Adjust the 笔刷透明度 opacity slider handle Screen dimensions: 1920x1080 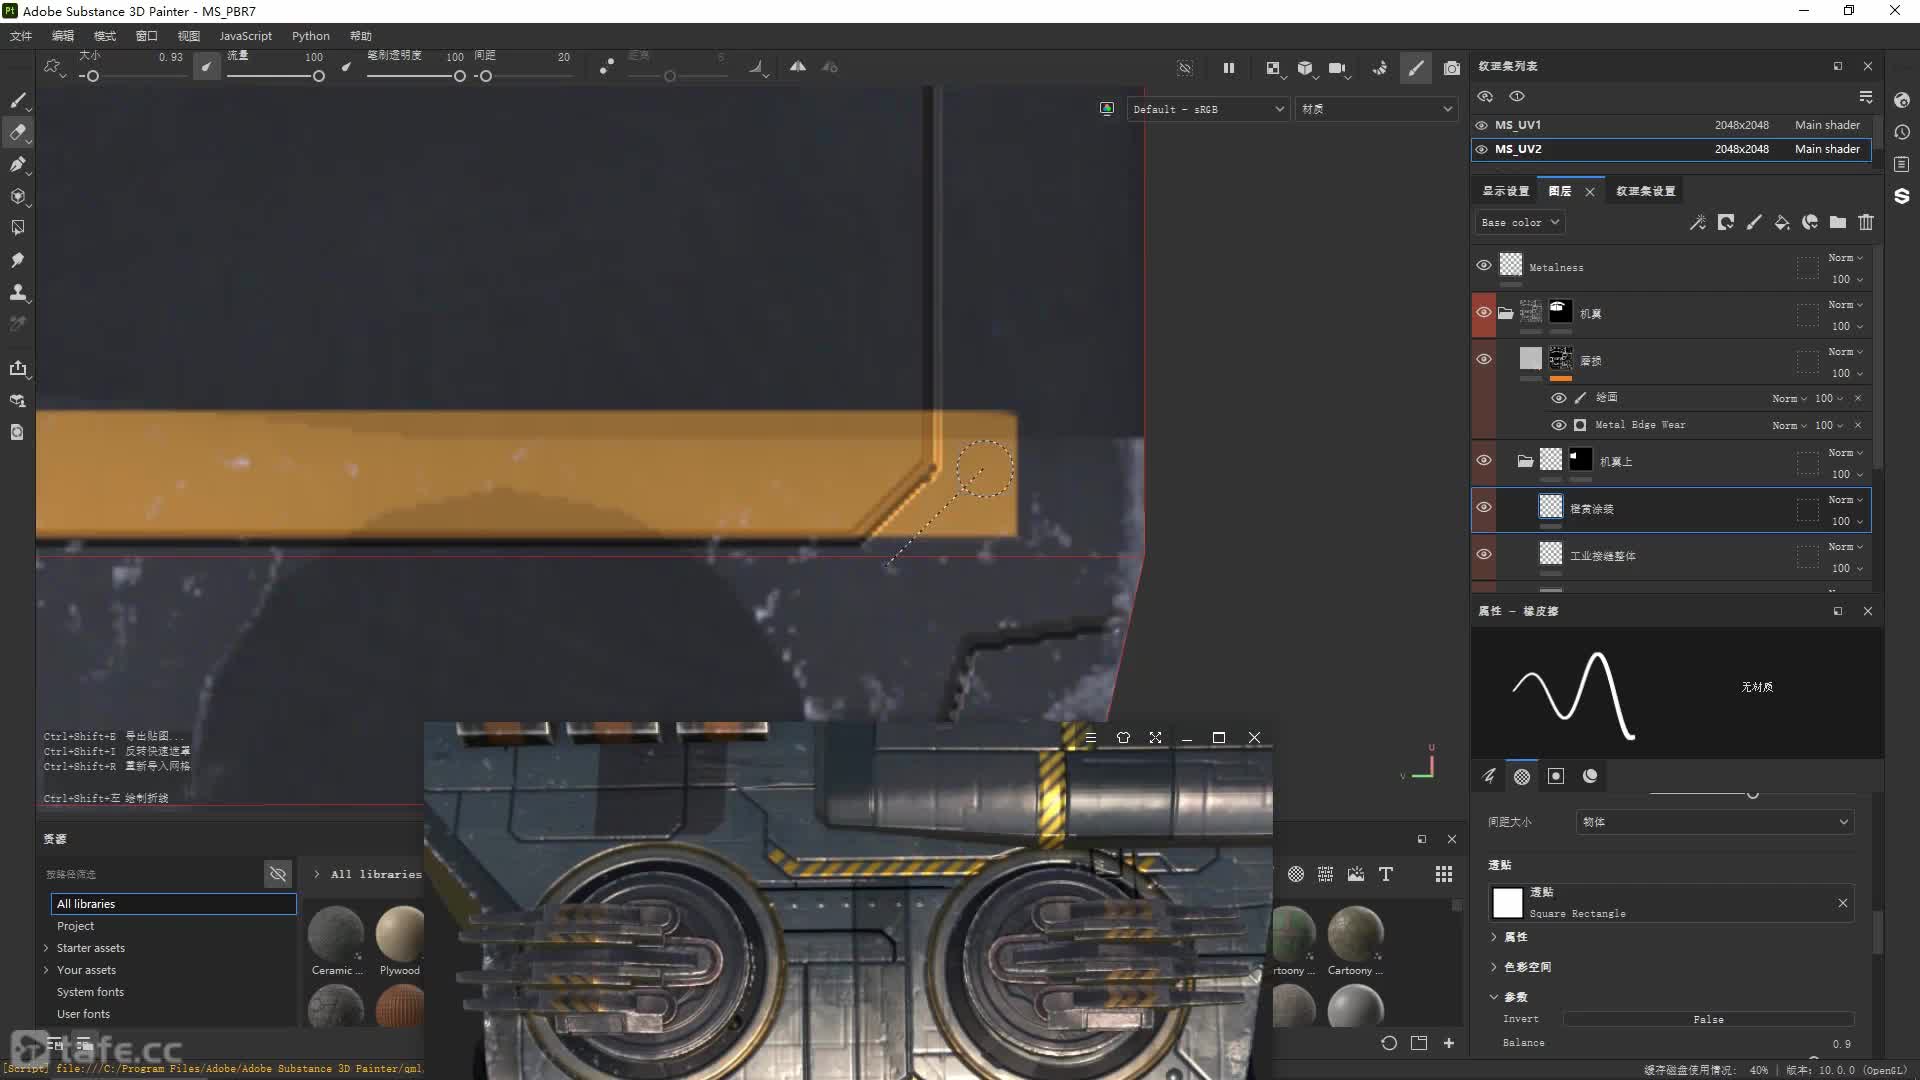(460, 76)
